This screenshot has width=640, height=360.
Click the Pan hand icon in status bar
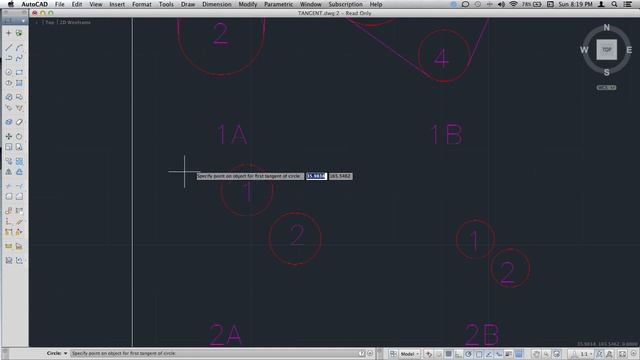point(537,354)
